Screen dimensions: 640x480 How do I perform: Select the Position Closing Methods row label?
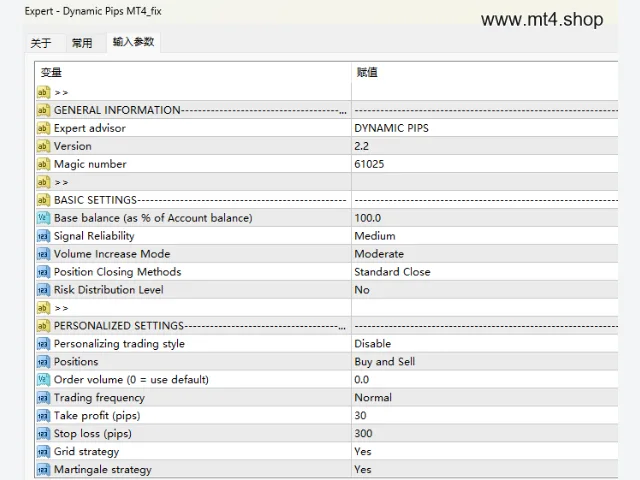[x=118, y=272]
